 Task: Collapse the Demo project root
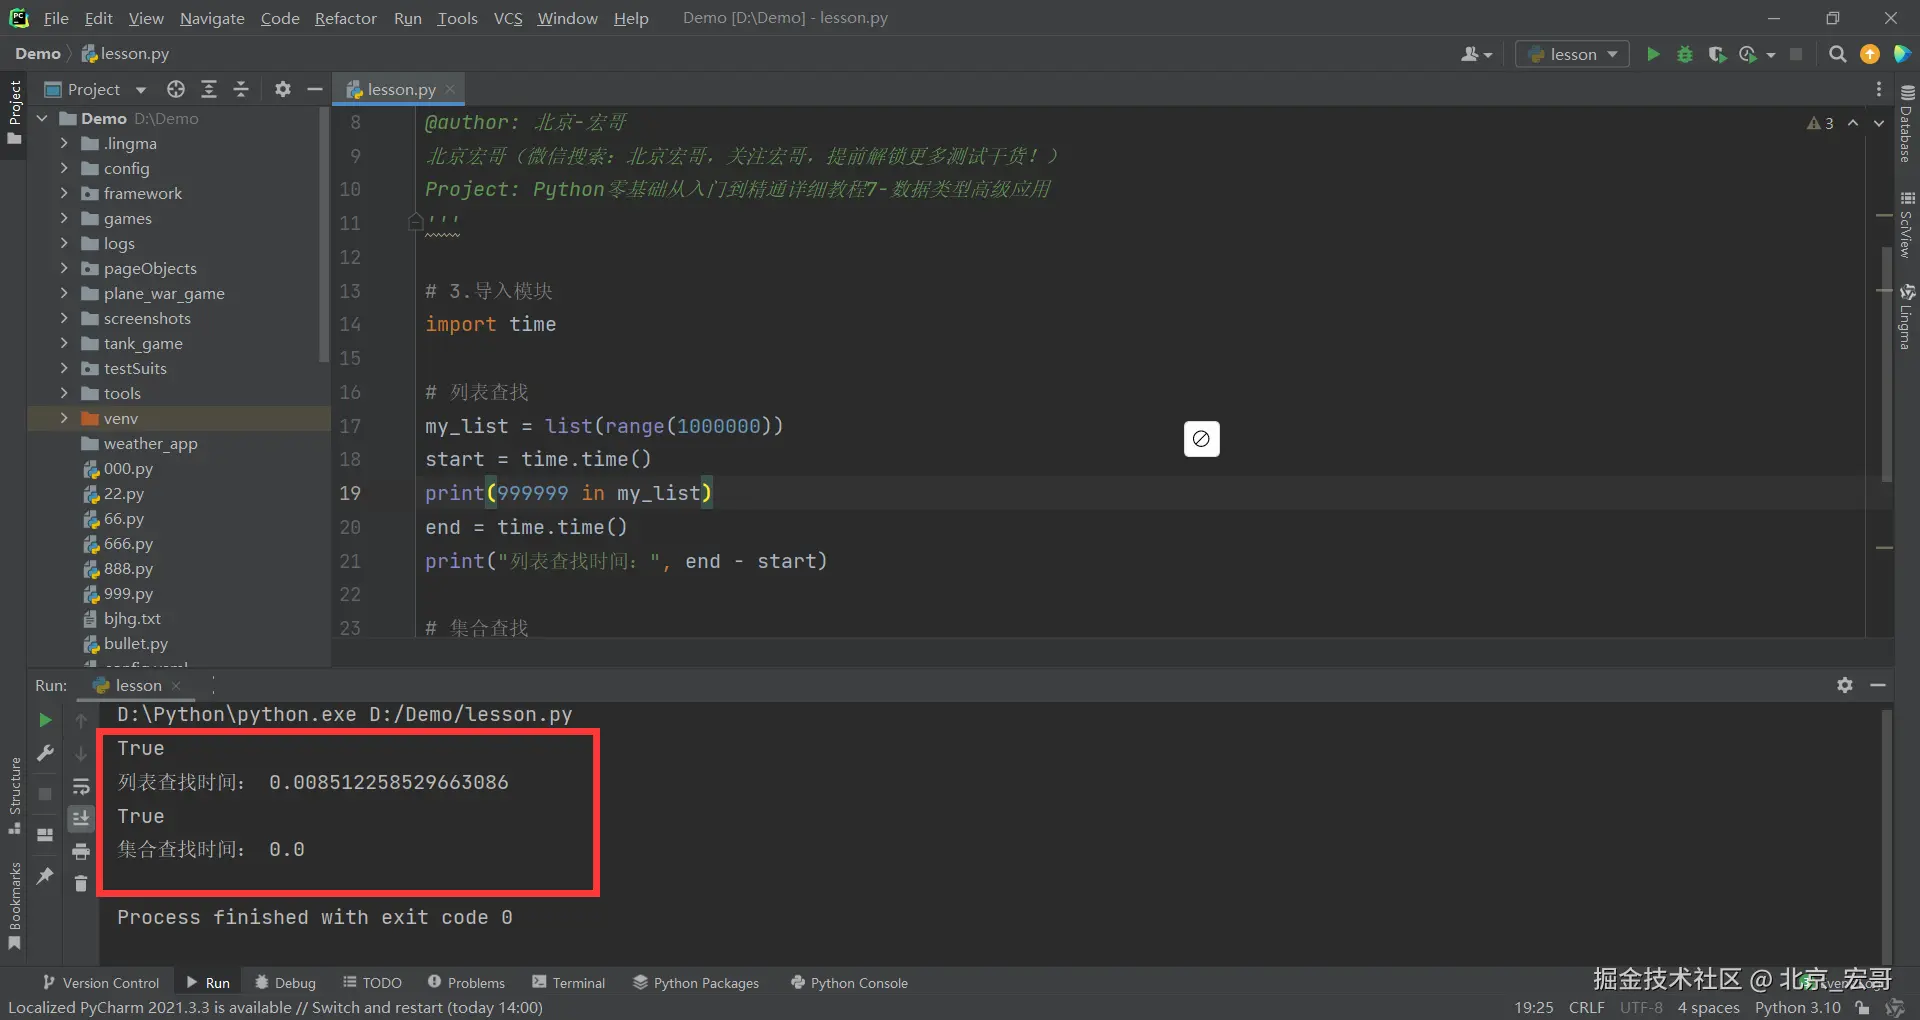point(42,118)
